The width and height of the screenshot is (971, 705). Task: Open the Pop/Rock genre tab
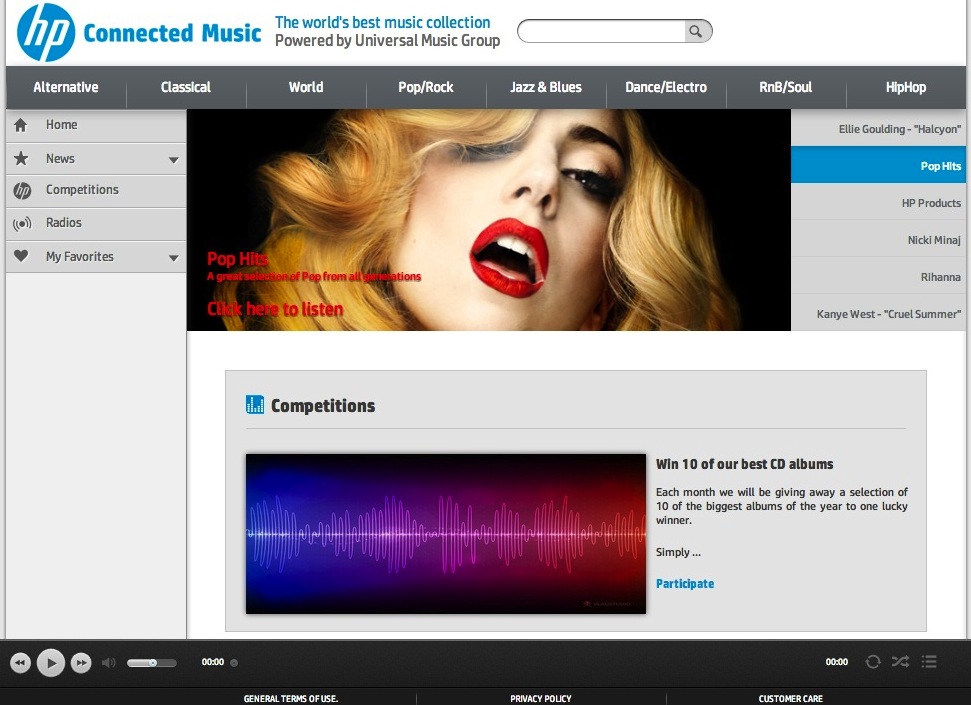click(x=426, y=87)
